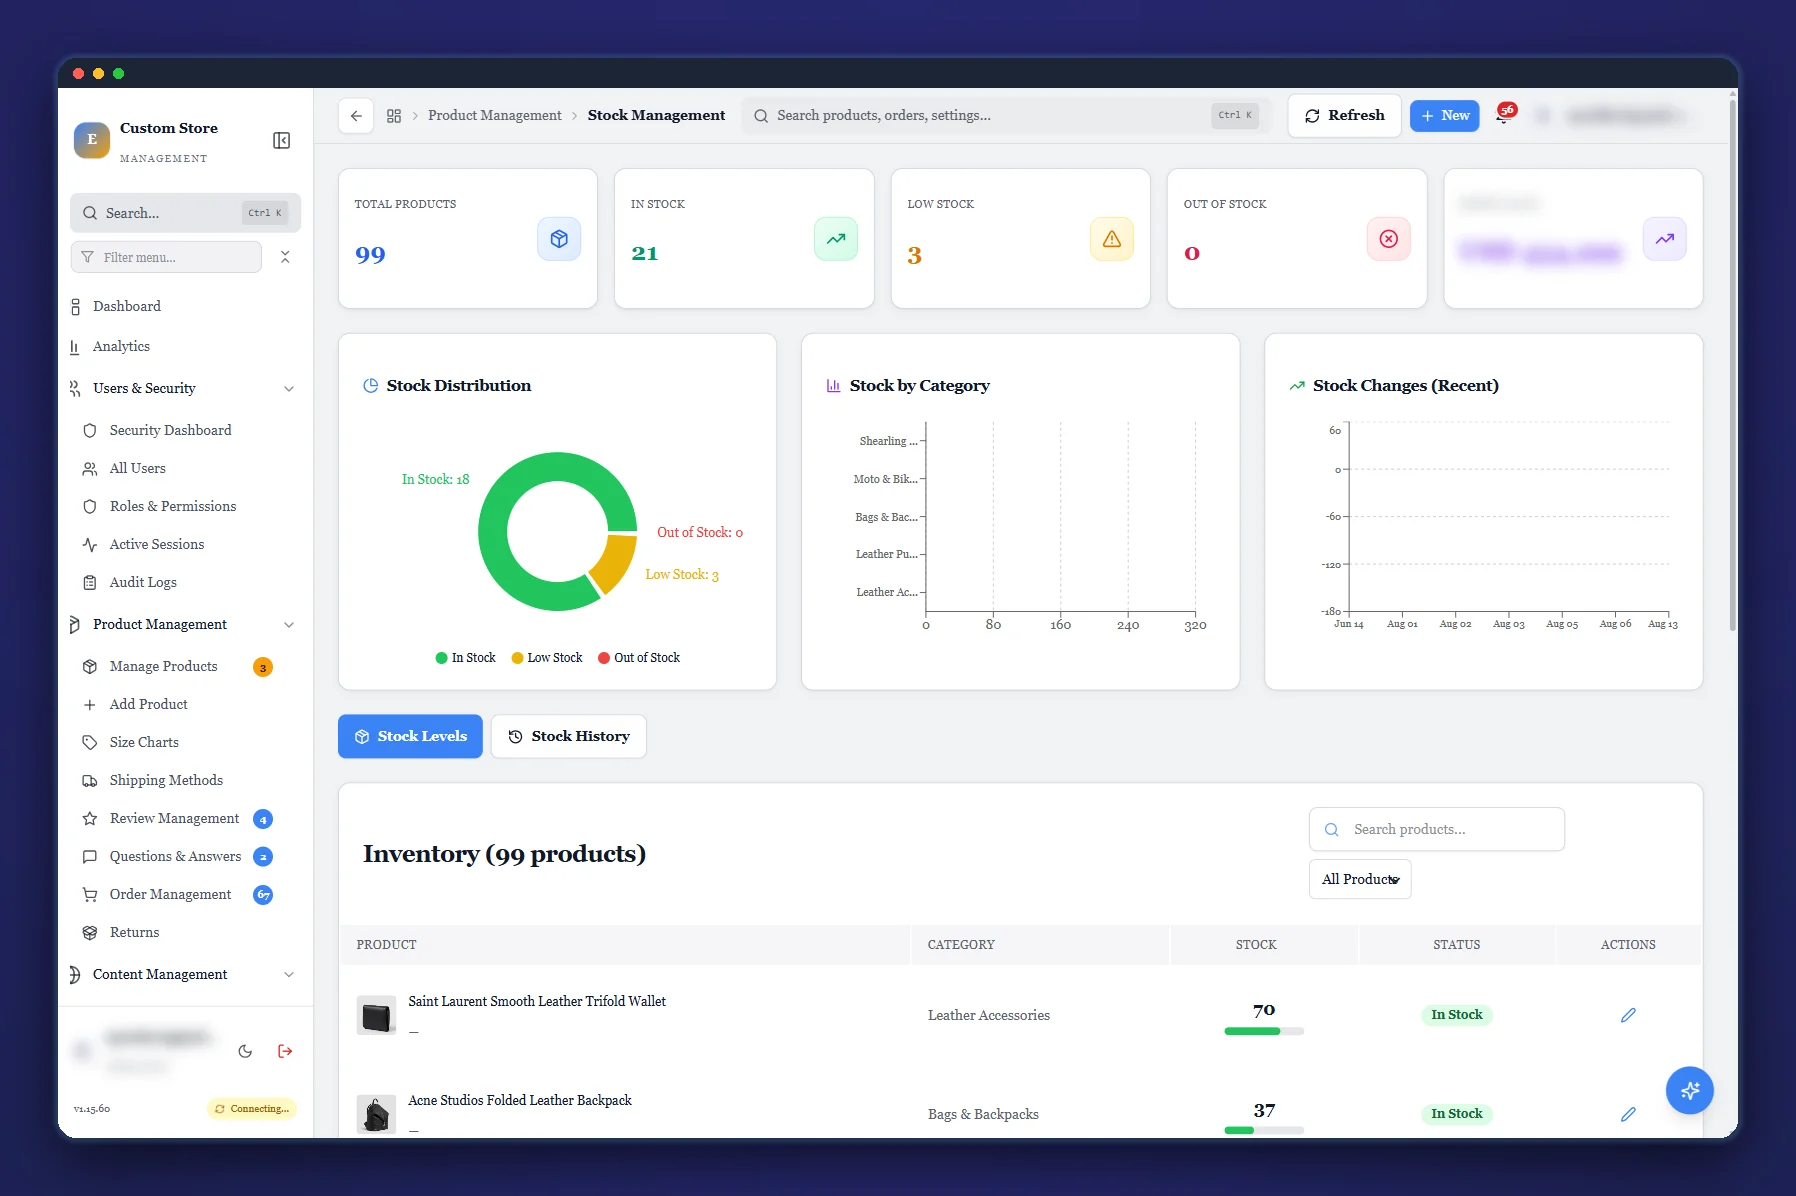1796x1196 pixels.
Task: Clear the filter menu collapse icon
Action: pyautogui.click(x=285, y=257)
